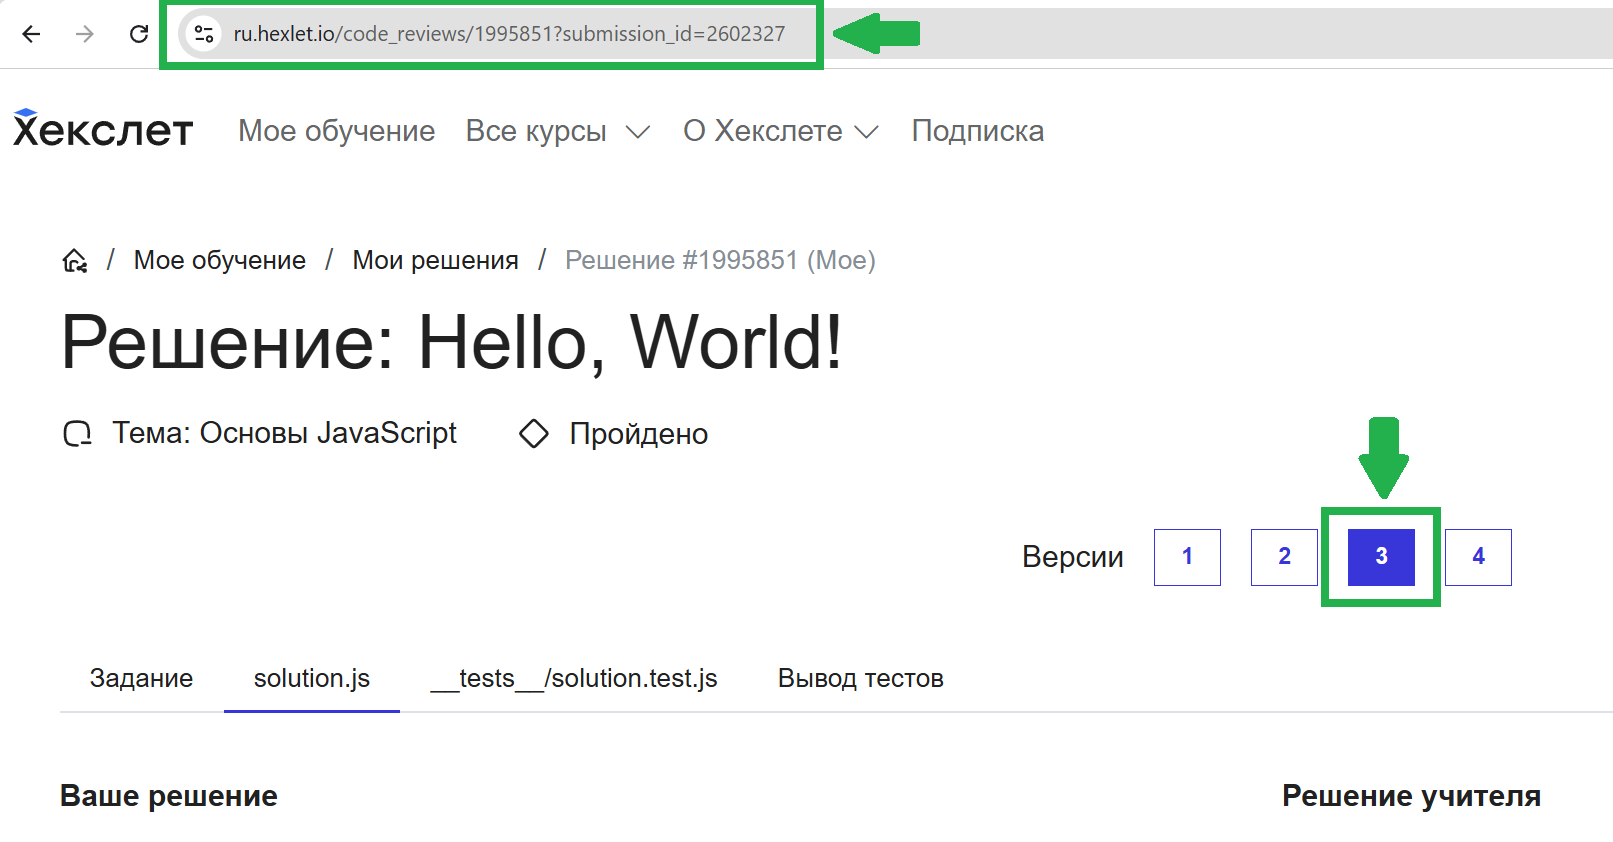Open Мои решения breadcrumb link
Image resolution: width=1613 pixels, height=842 pixels.
tap(435, 261)
